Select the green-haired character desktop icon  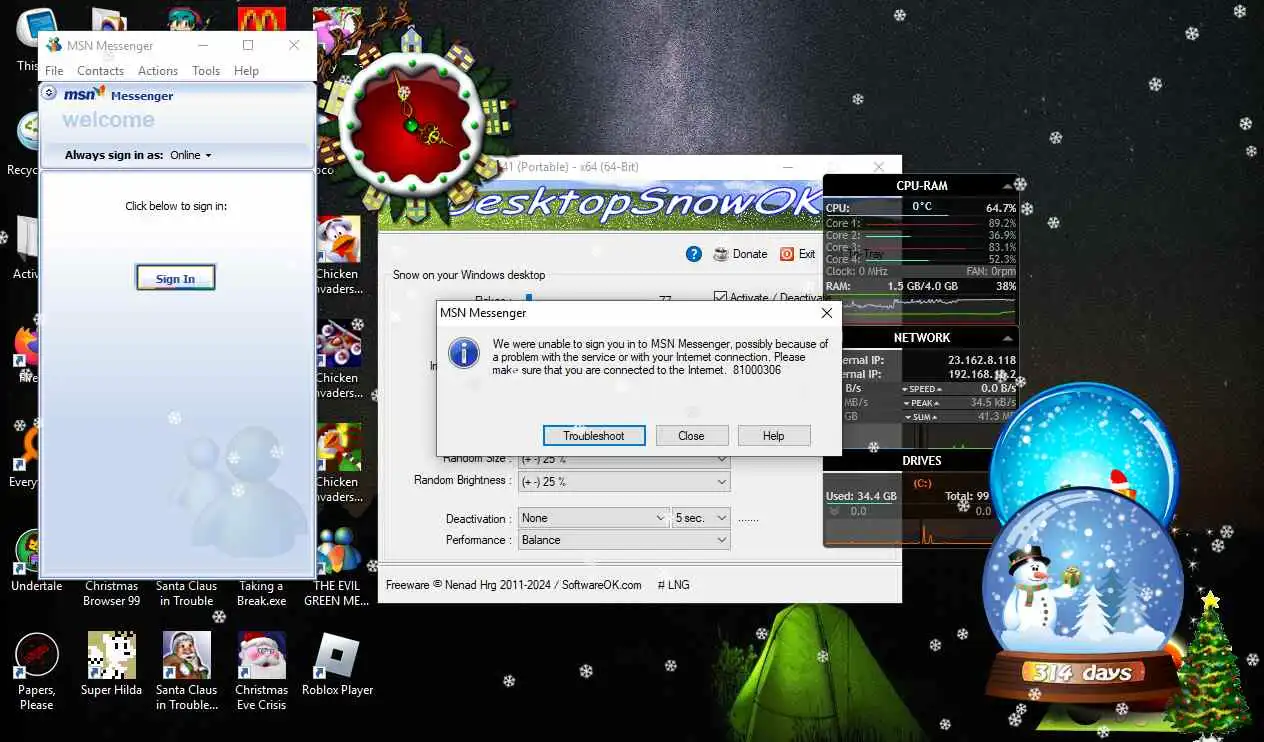click(x=187, y=20)
